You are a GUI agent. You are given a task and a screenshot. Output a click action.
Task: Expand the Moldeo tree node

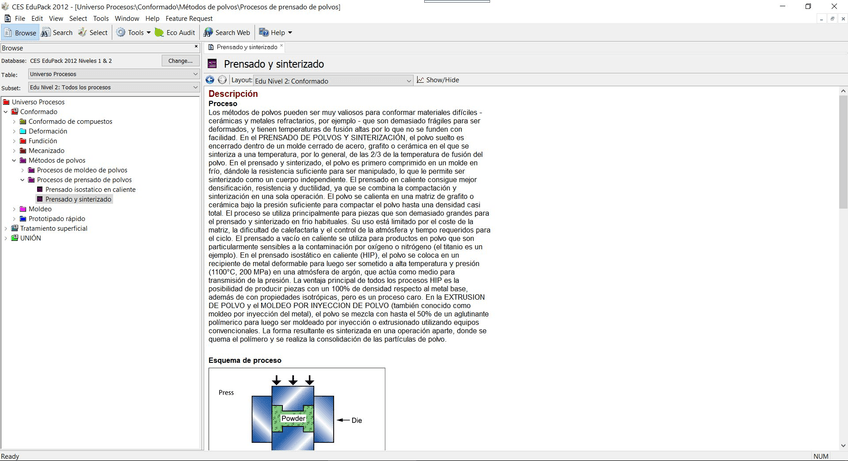click(x=14, y=209)
